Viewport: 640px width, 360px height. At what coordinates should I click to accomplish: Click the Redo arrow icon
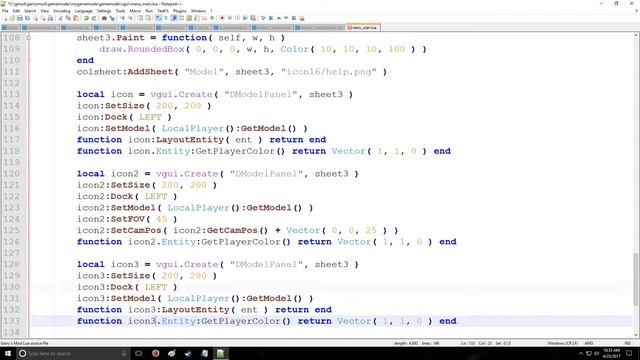(x=94, y=18)
